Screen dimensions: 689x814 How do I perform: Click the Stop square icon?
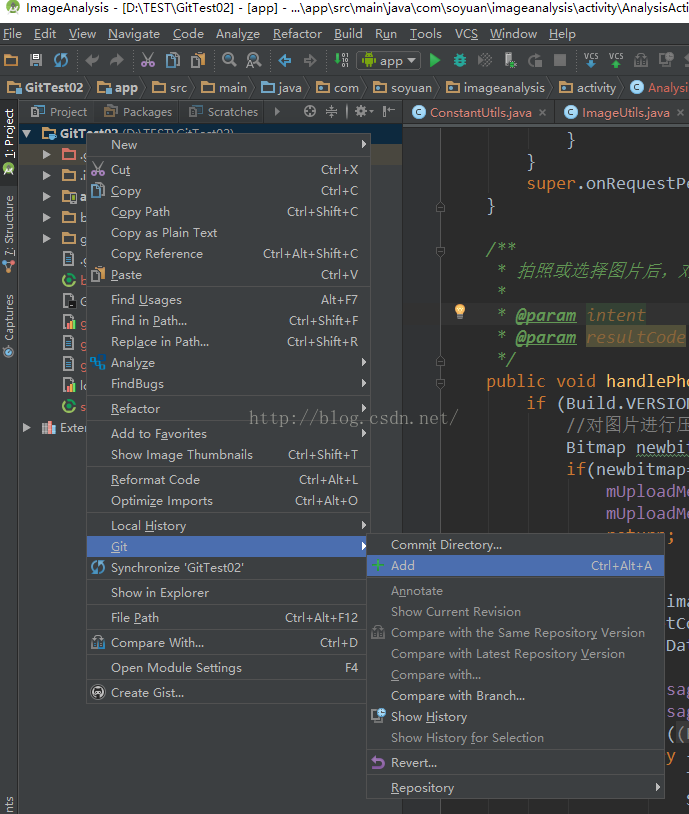click(x=560, y=60)
